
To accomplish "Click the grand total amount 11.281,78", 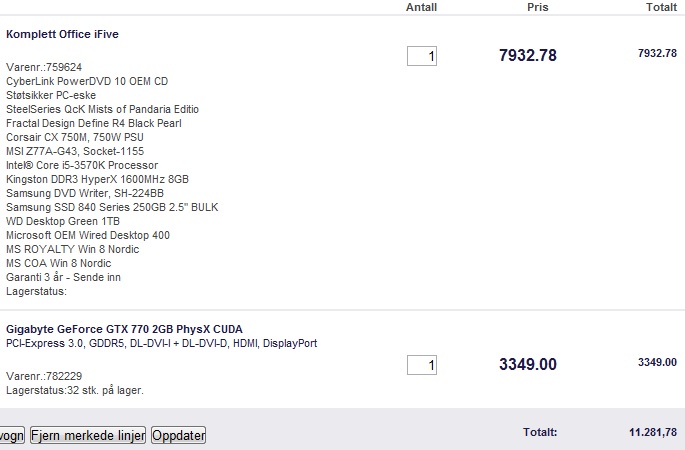I will pyautogui.click(x=653, y=433).
